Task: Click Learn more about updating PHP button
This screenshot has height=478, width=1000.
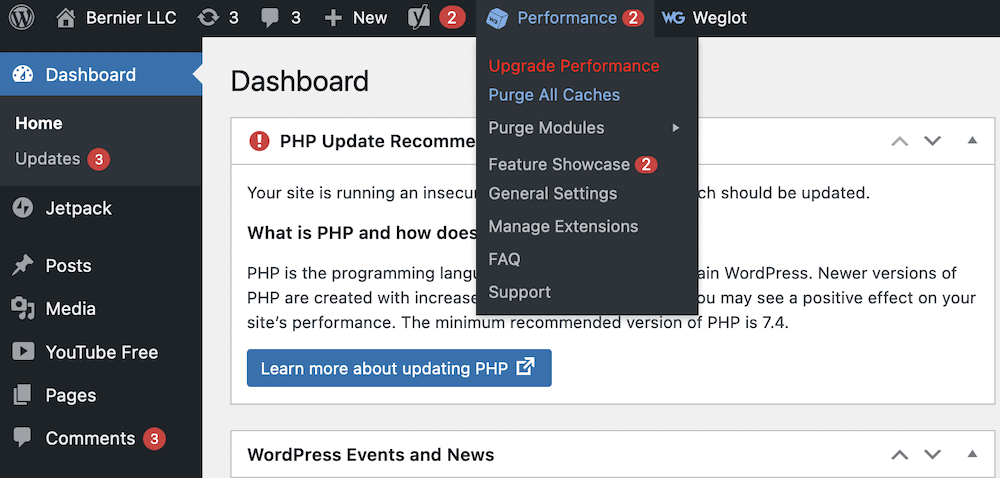Action: coord(399,368)
